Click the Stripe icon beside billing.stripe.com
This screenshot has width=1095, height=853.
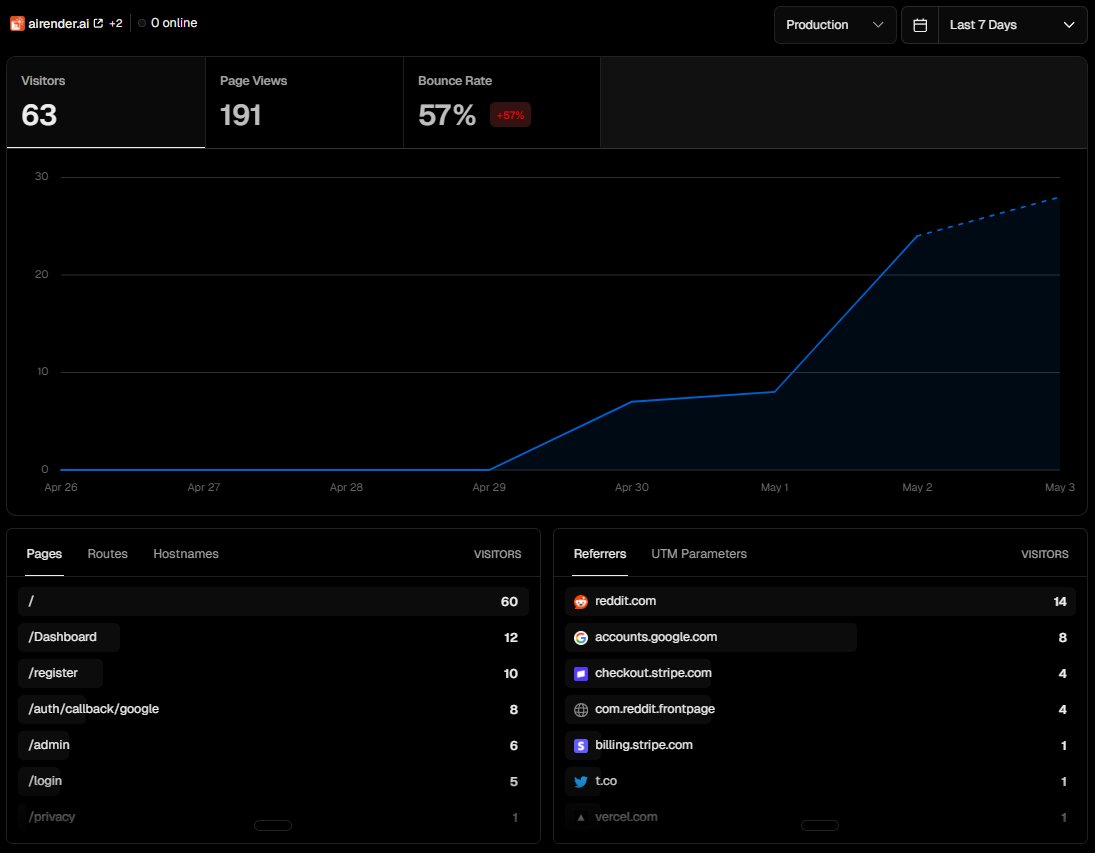click(x=580, y=746)
